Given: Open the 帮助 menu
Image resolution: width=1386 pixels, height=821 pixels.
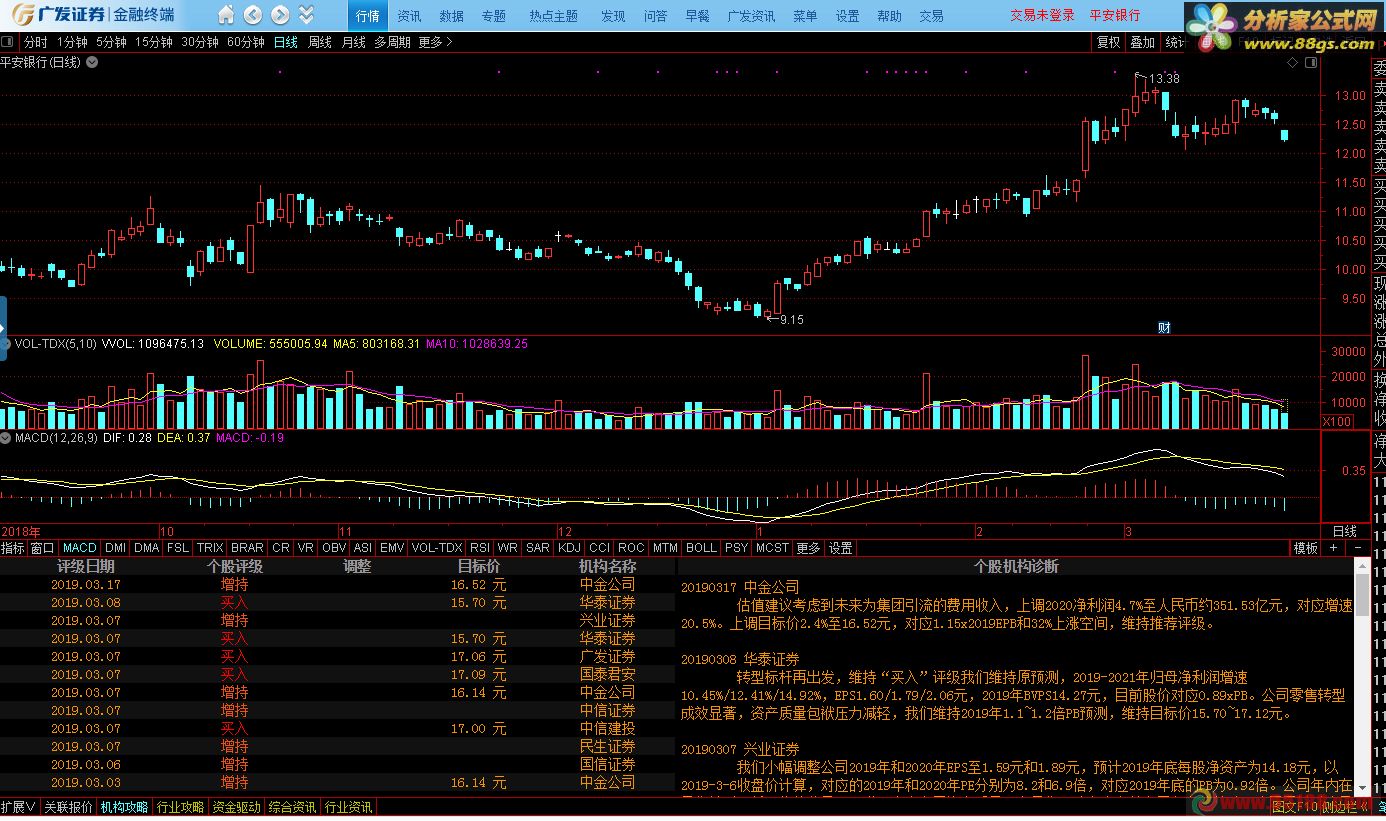Looking at the screenshot, I should point(889,16).
